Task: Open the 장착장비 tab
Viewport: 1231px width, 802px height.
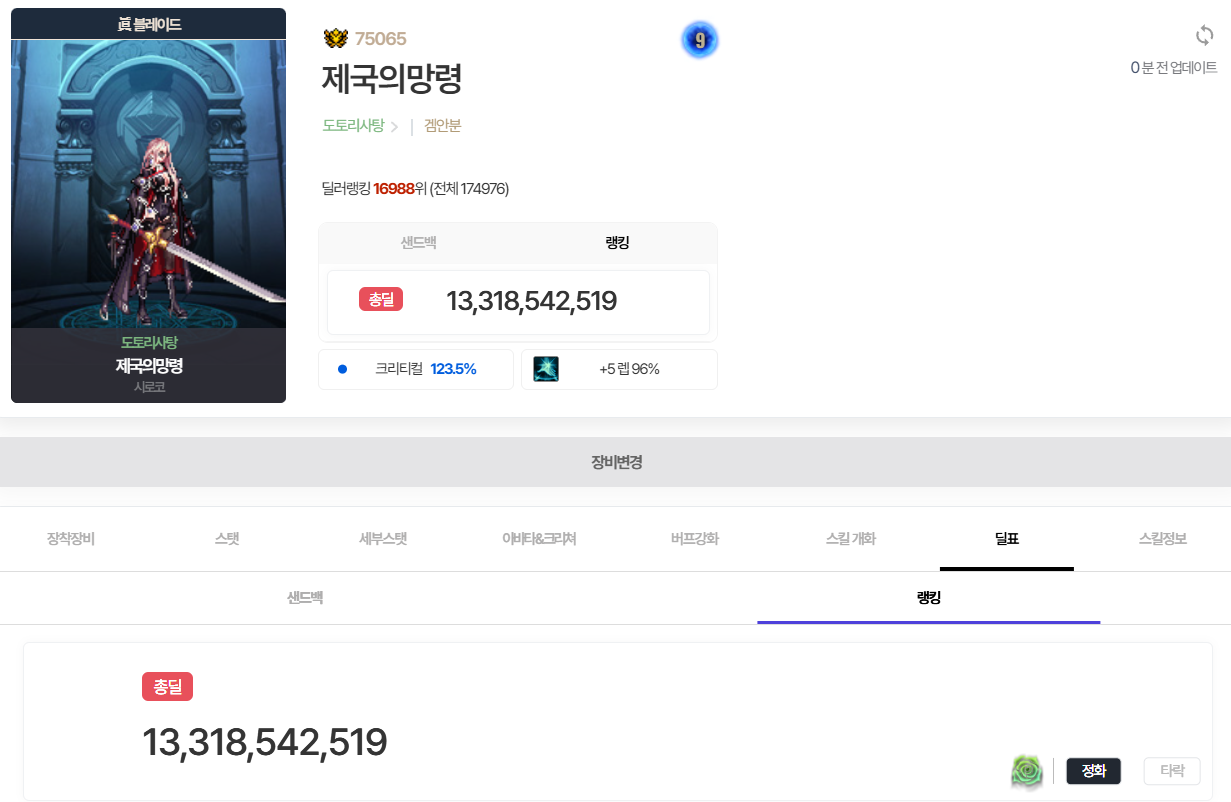Action: [x=71, y=539]
